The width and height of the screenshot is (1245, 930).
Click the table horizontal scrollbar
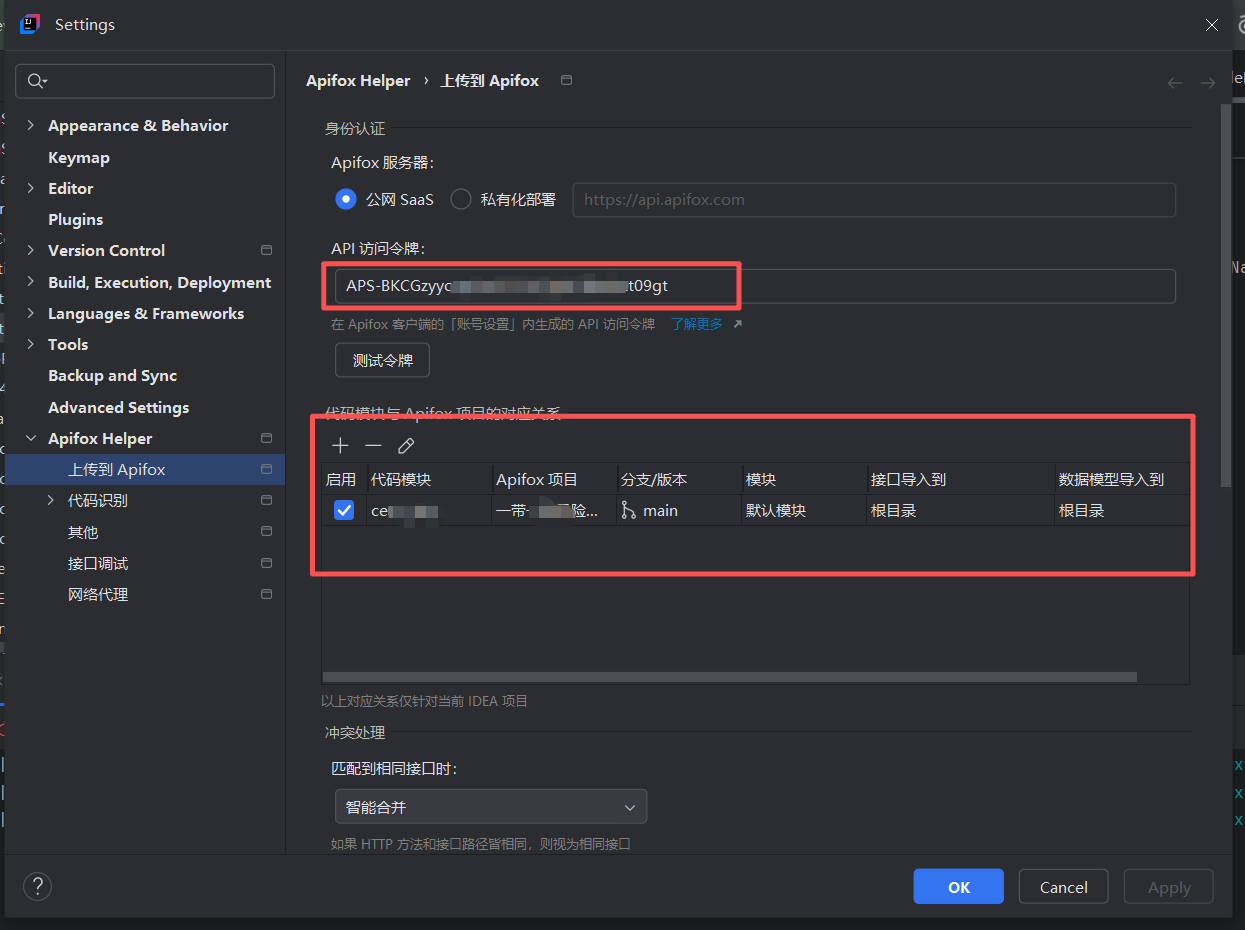[729, 677]
